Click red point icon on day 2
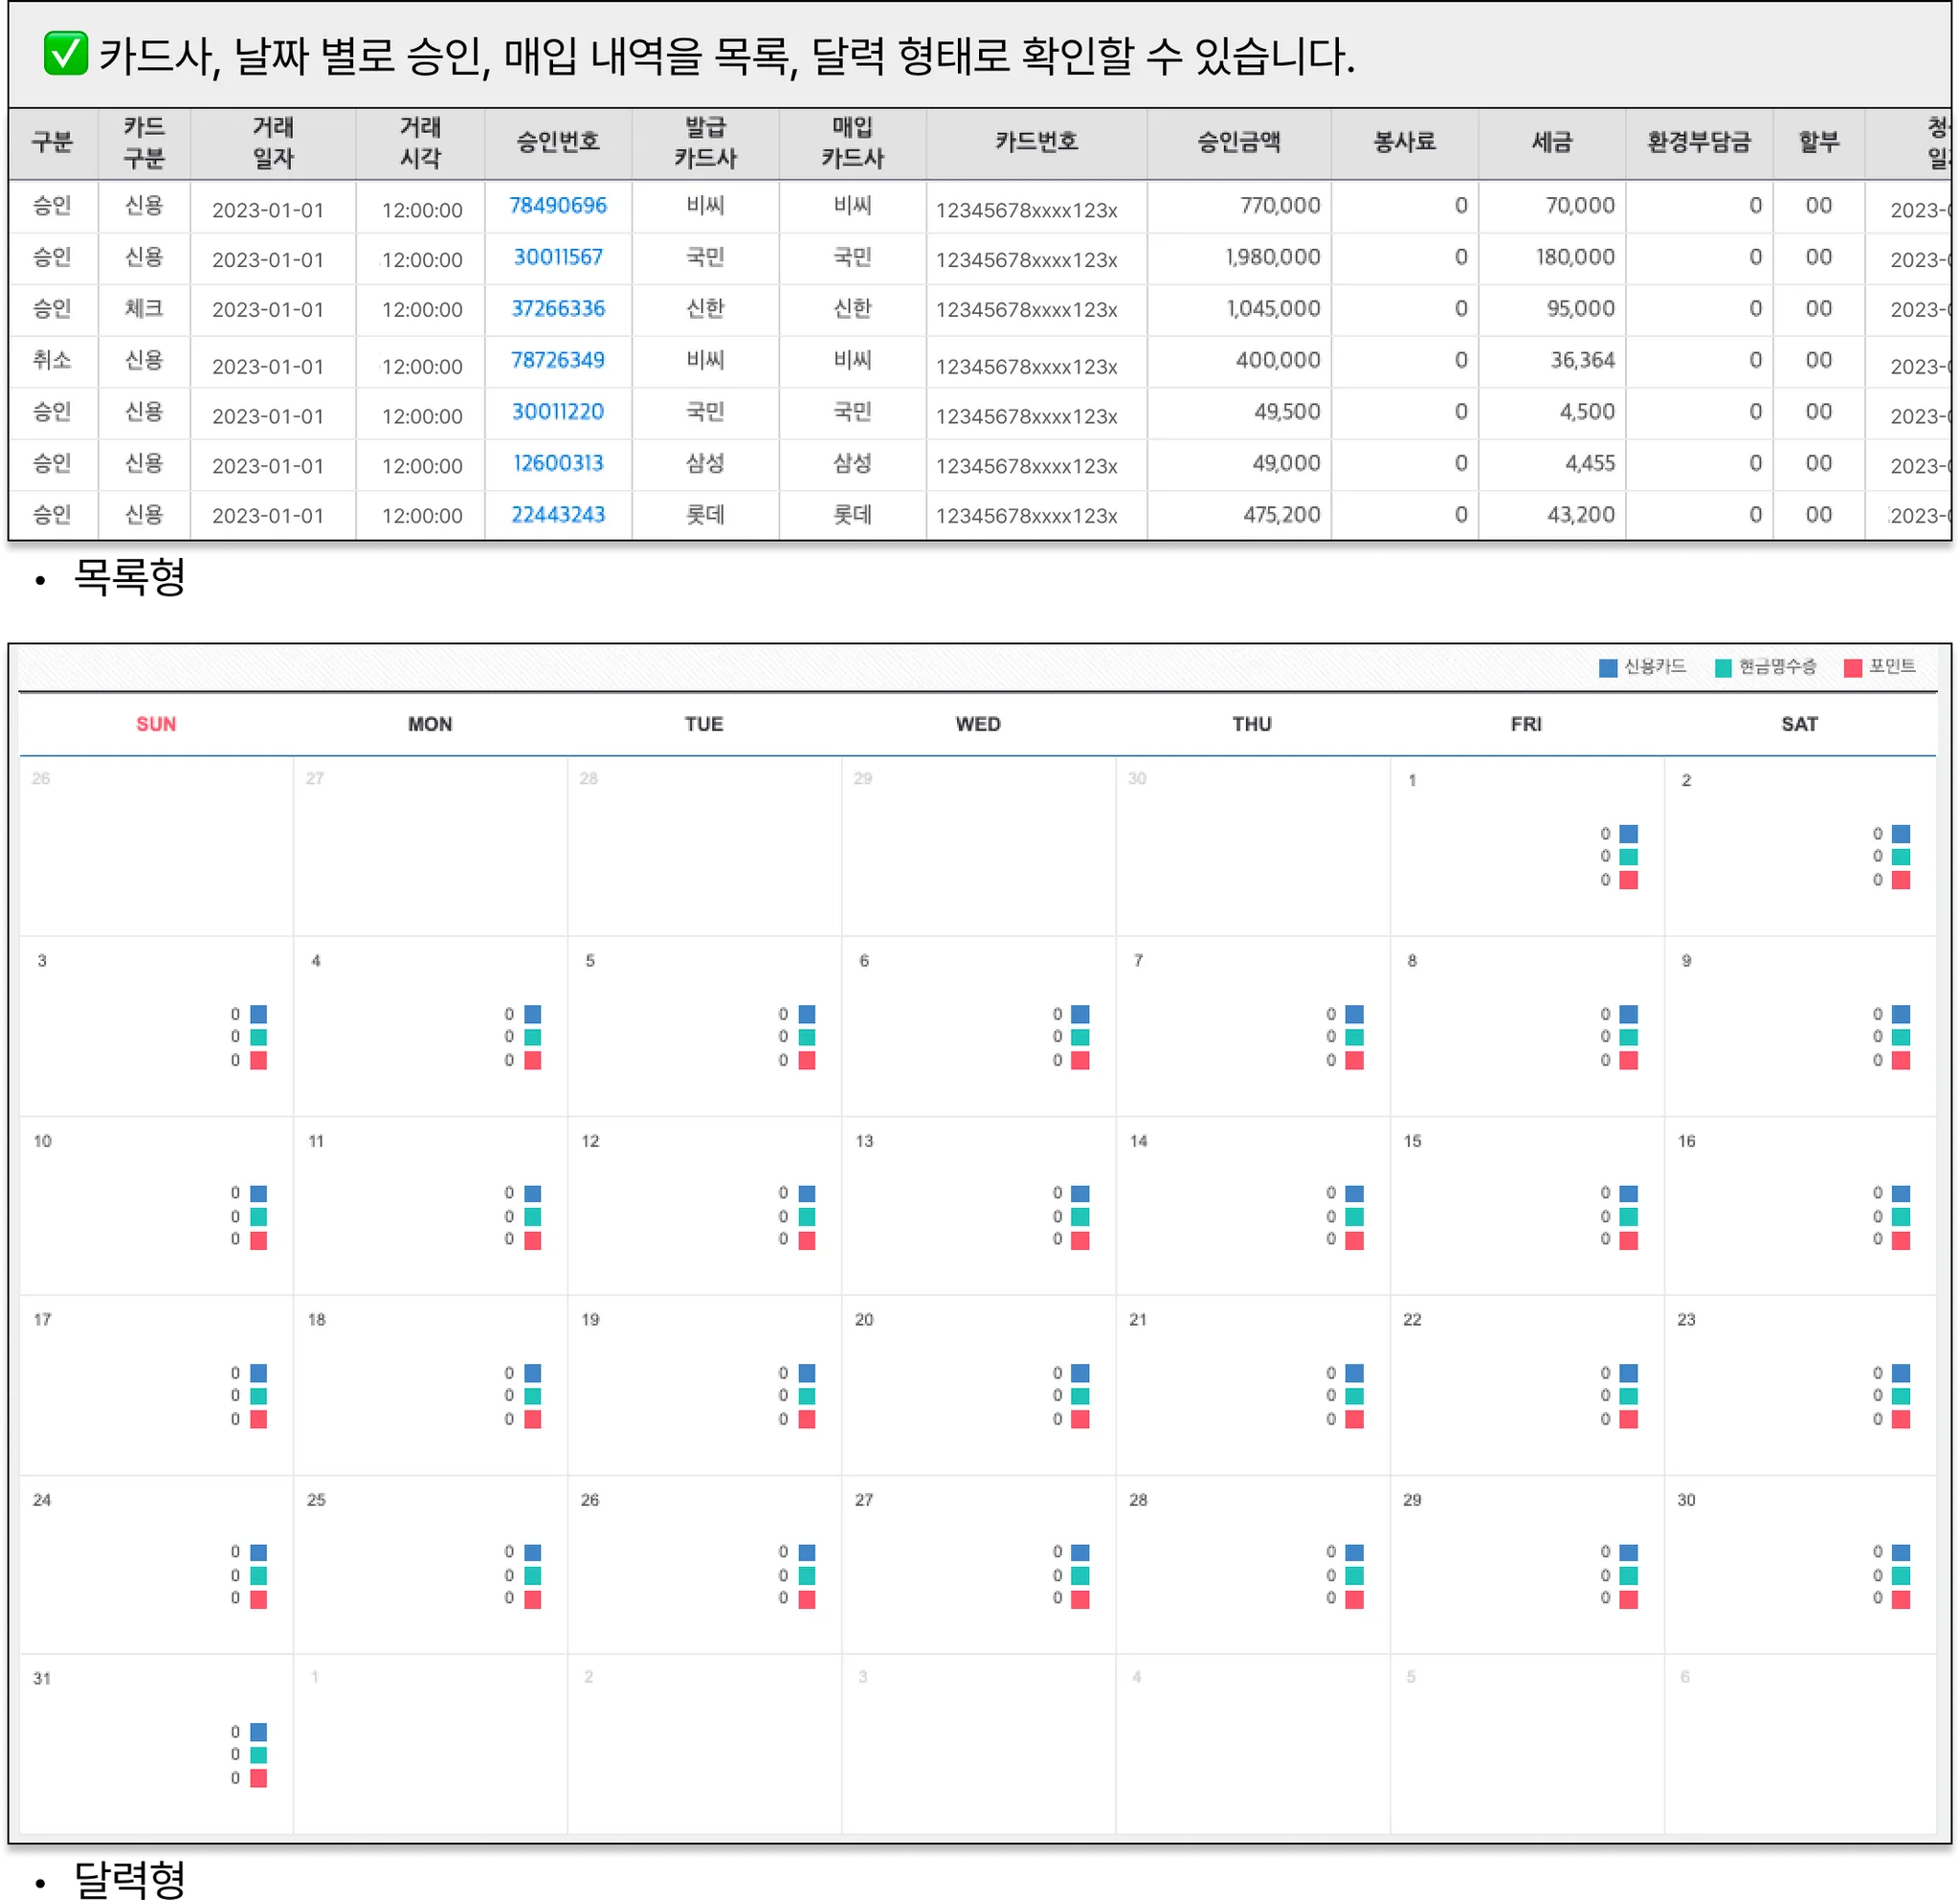The image size is (1960, 1900). point(1901,880)
